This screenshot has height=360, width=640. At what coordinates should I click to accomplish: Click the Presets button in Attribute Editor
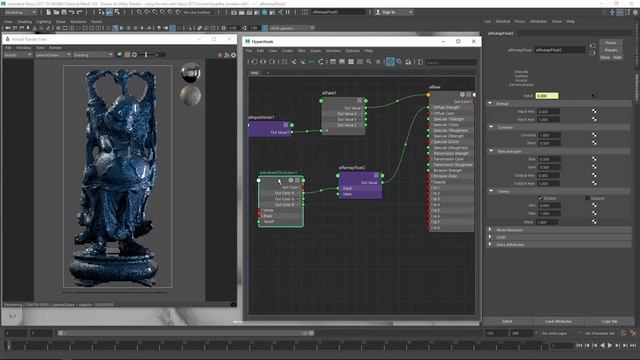[611, 50]
